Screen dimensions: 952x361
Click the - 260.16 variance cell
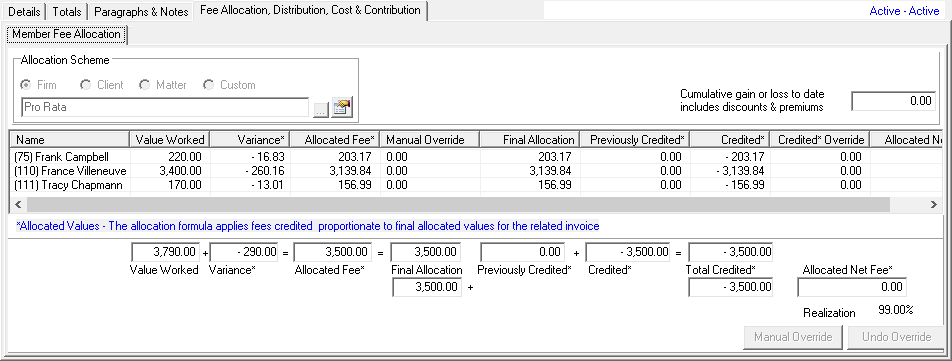tap(250, 171)
